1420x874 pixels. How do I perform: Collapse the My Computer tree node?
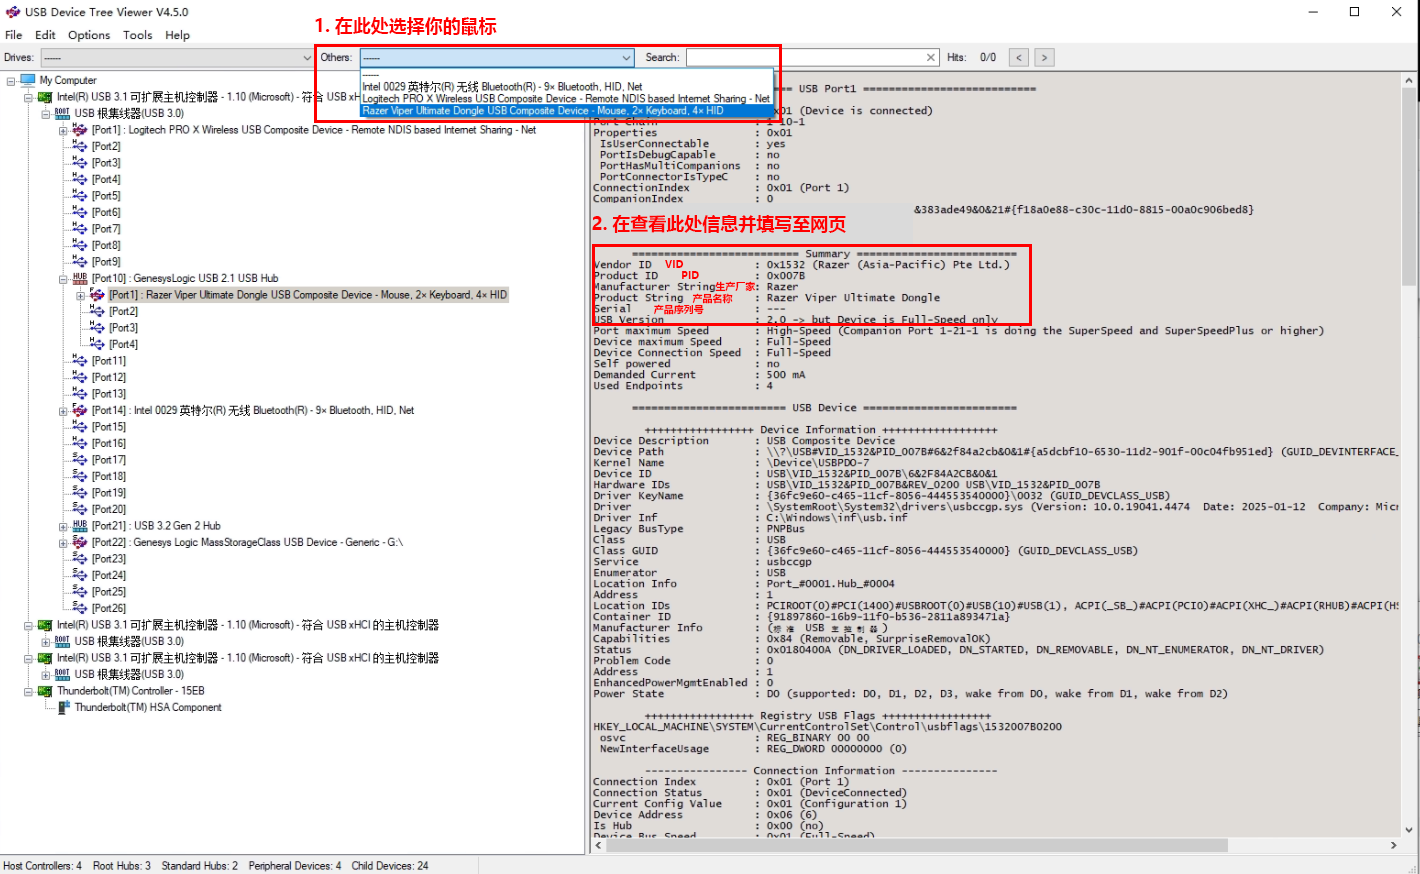11,81
